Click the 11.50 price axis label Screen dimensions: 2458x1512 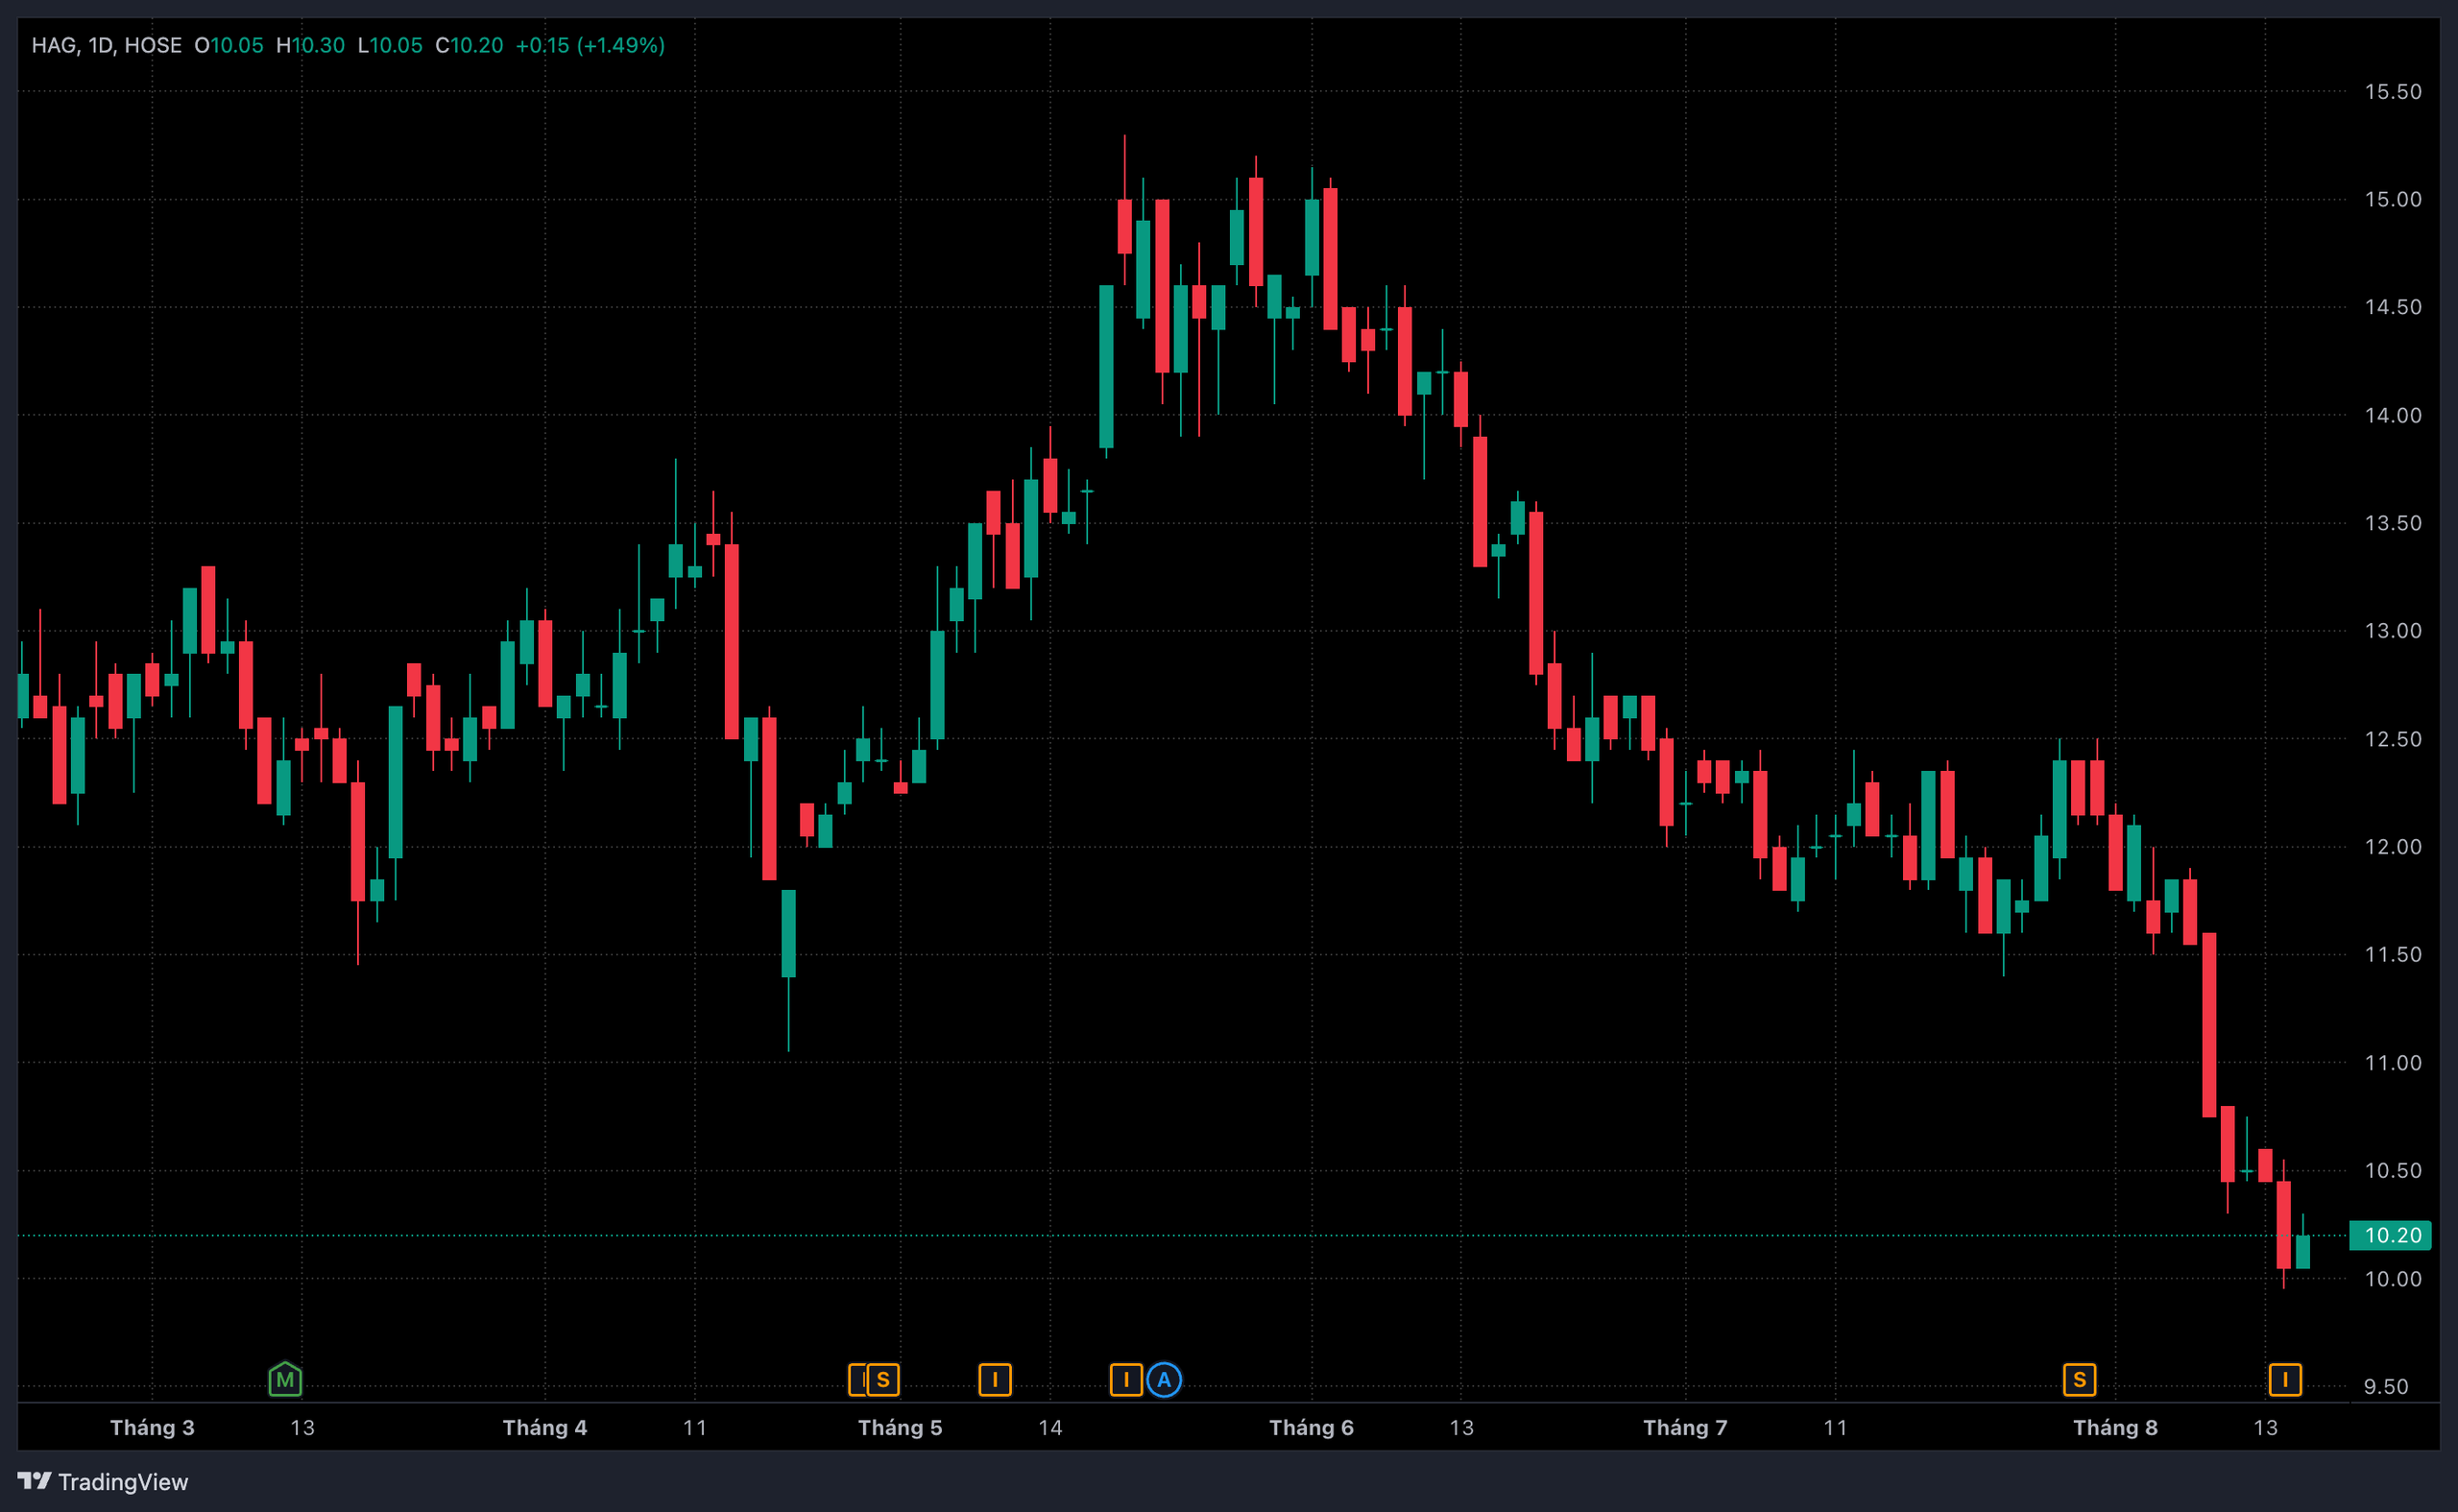point(2392,954)
